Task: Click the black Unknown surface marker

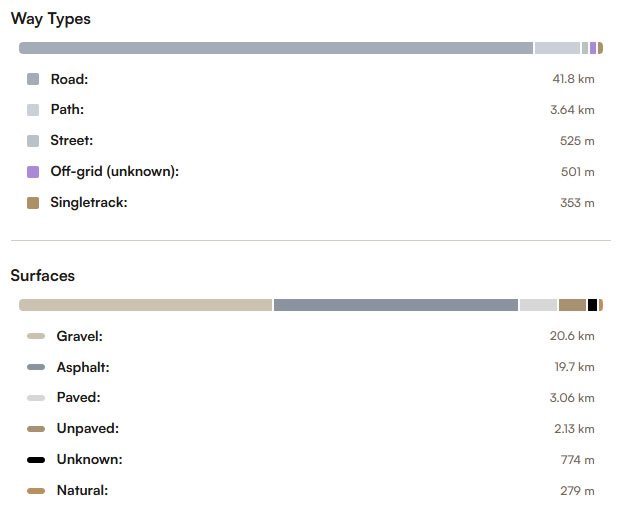Action: pyautogui.click(x=36, y=460)
